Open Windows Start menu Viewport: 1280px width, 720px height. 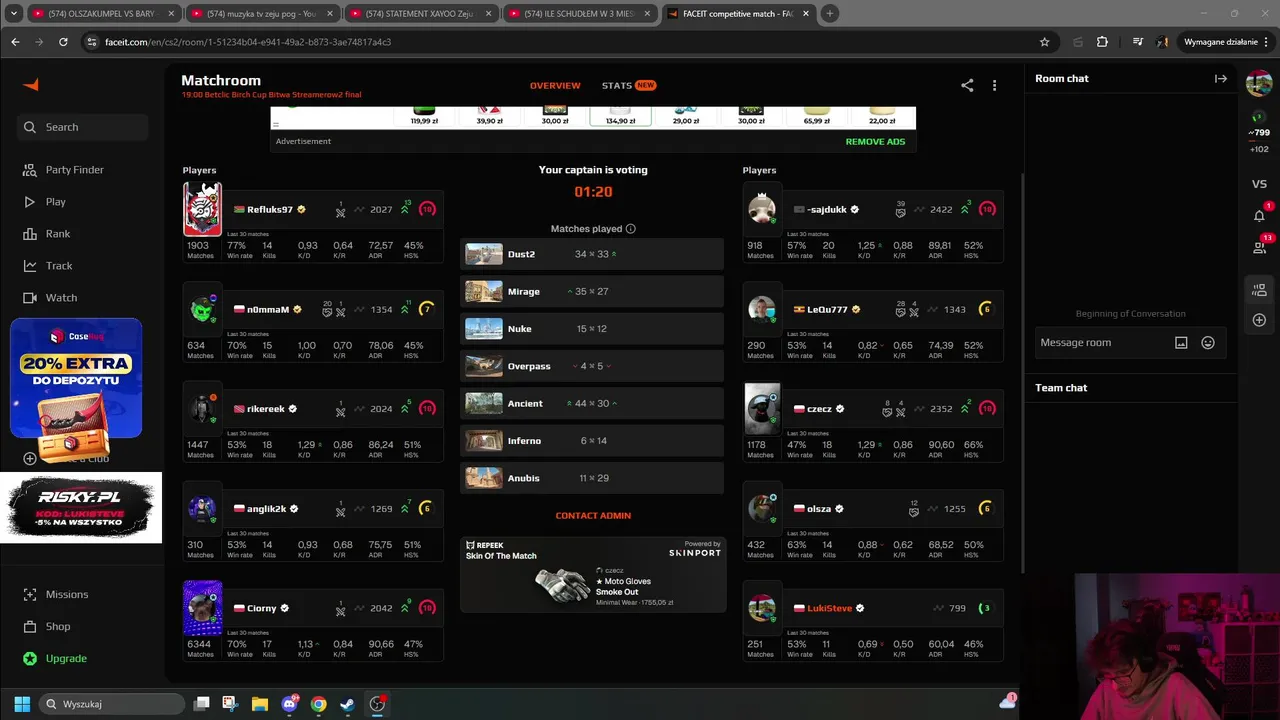click(22, 704)
